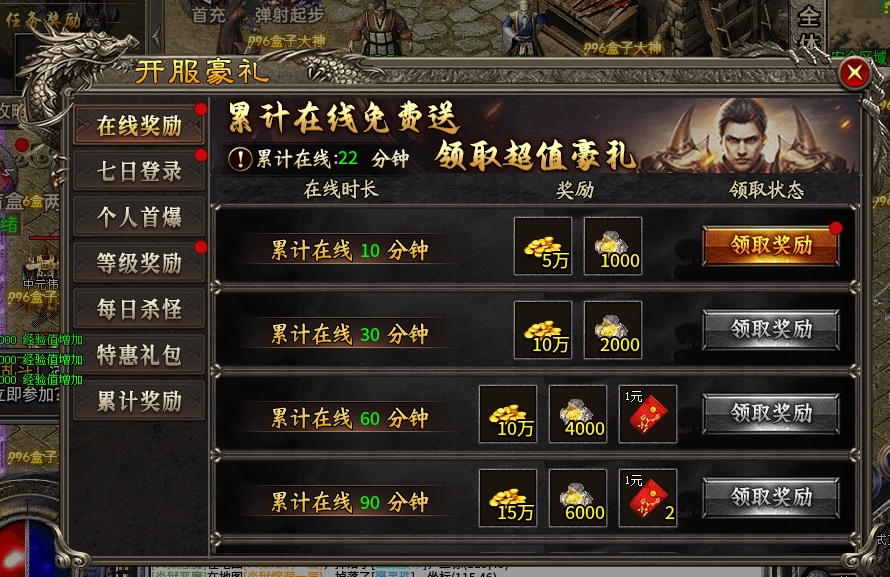Click 领取奖励 for the 60分钟 row
The height and width of the screenshot is (577, 890).
pos(771,413)
